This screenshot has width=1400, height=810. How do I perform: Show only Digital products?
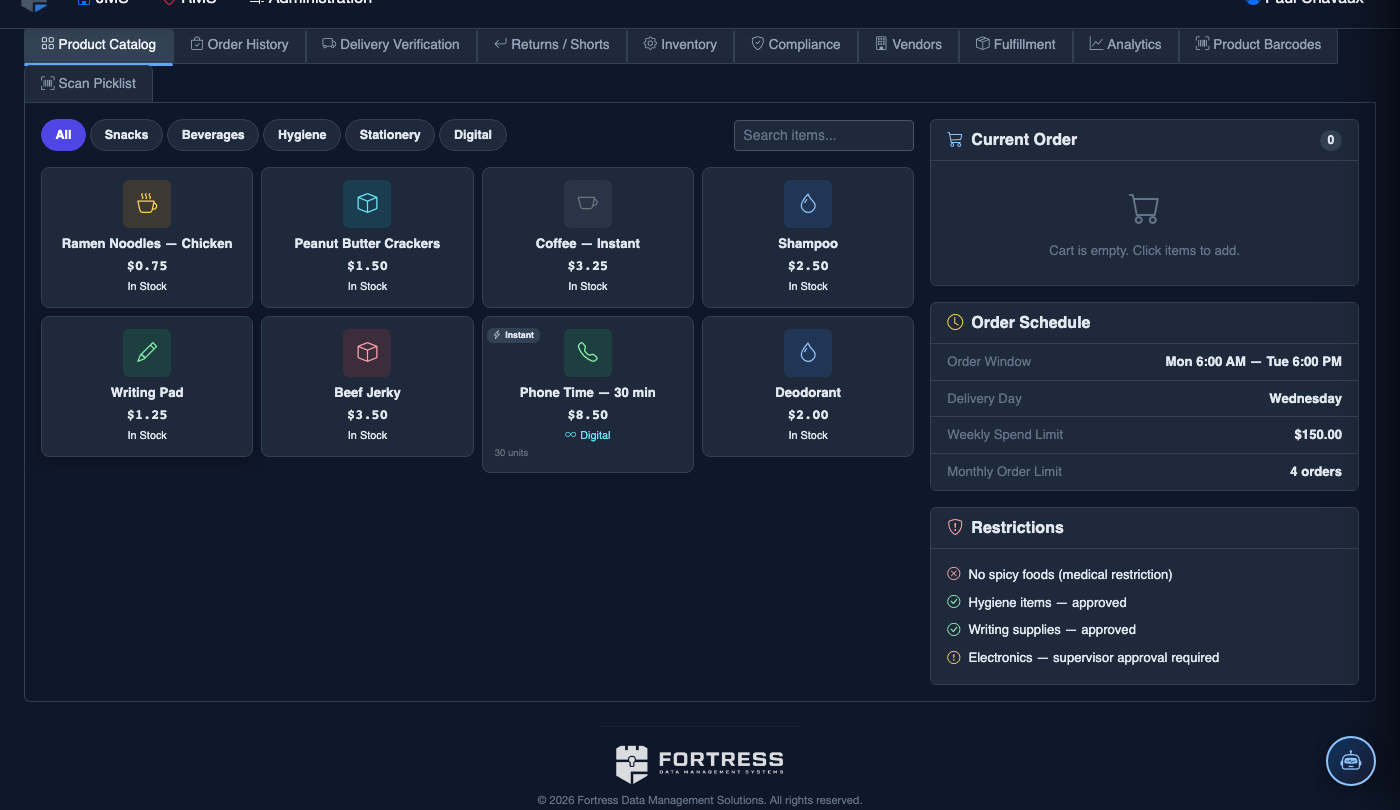pyautogui.click(x=473, y=135)
